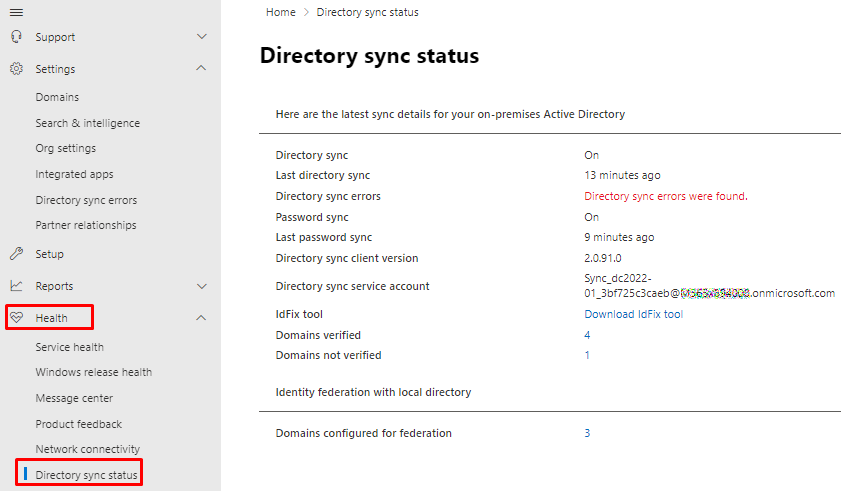Open Org settings page

pos(66,148)
